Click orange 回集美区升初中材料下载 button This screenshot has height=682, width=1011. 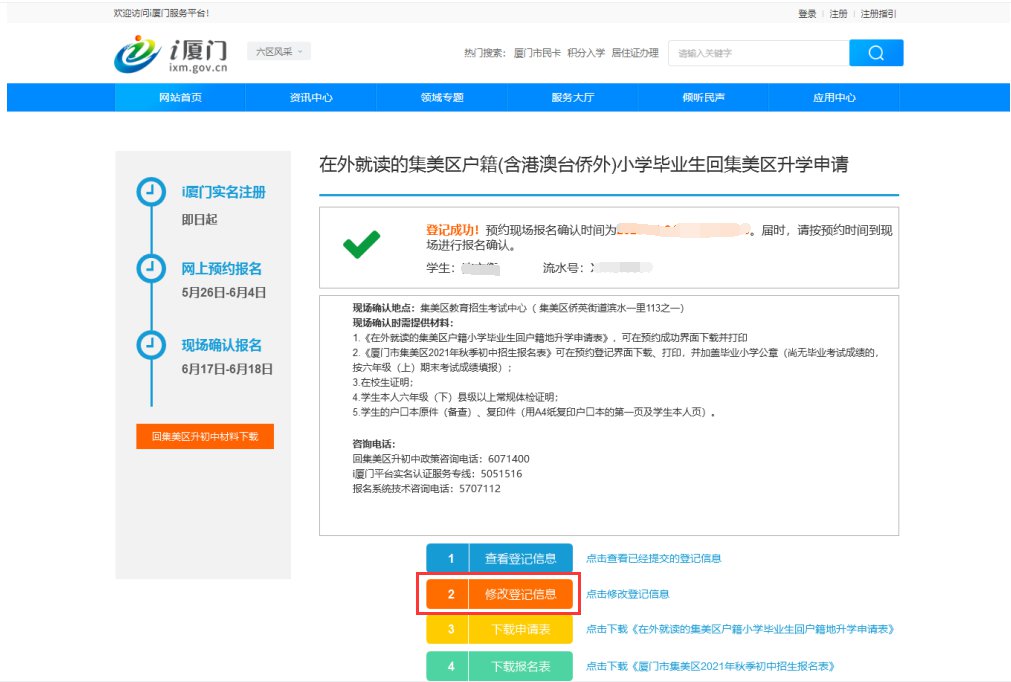(205, 437)
